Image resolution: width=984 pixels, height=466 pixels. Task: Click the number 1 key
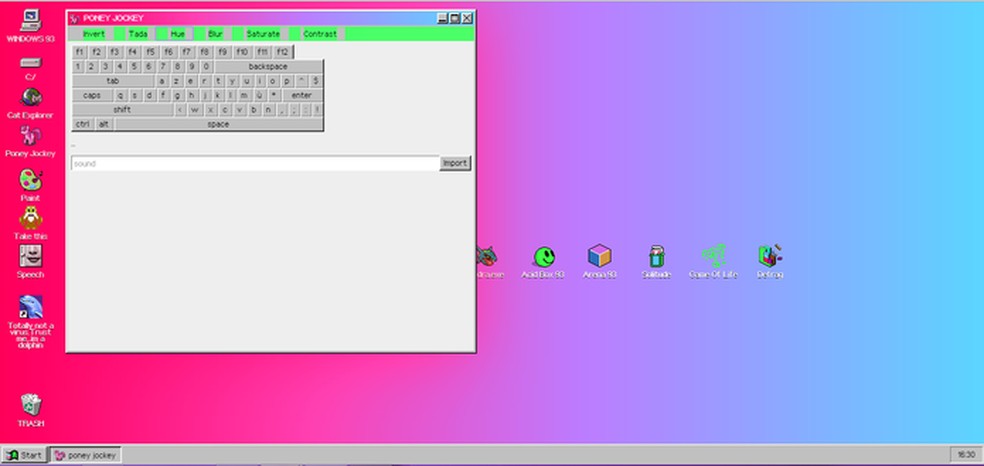pos(78,66)
